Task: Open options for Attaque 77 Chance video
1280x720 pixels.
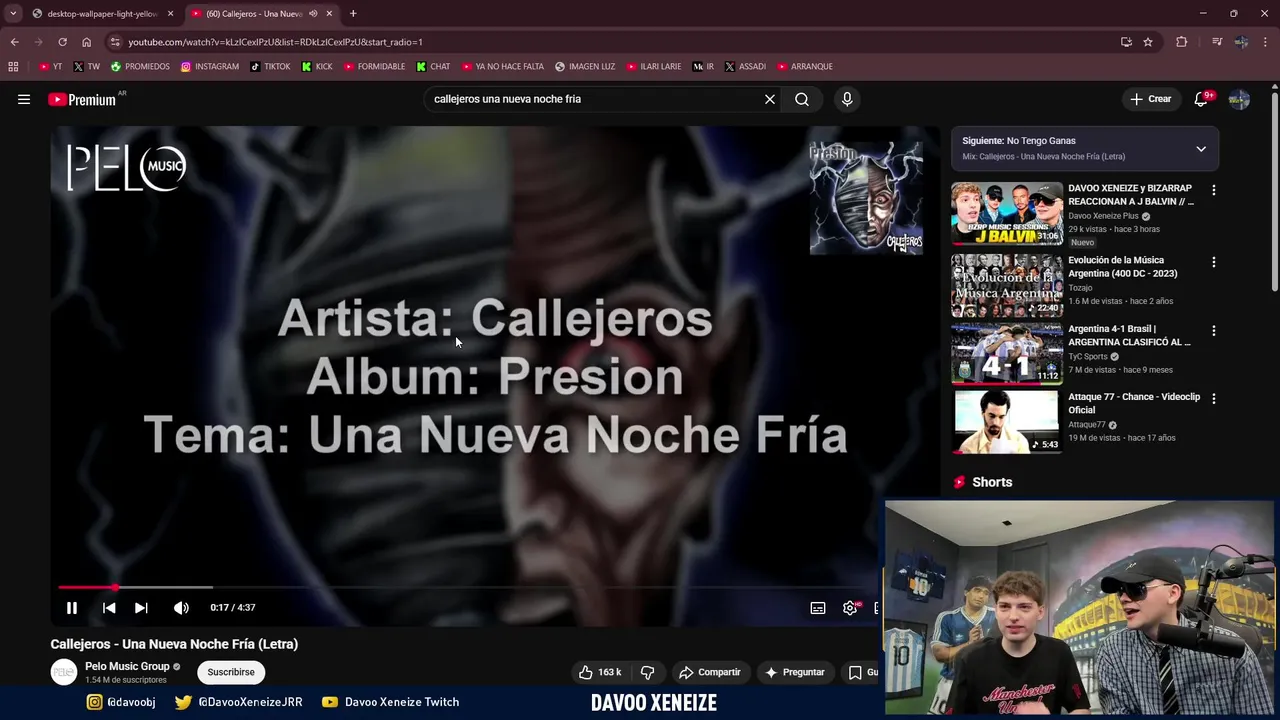Action: click(x=1214, y=398)
